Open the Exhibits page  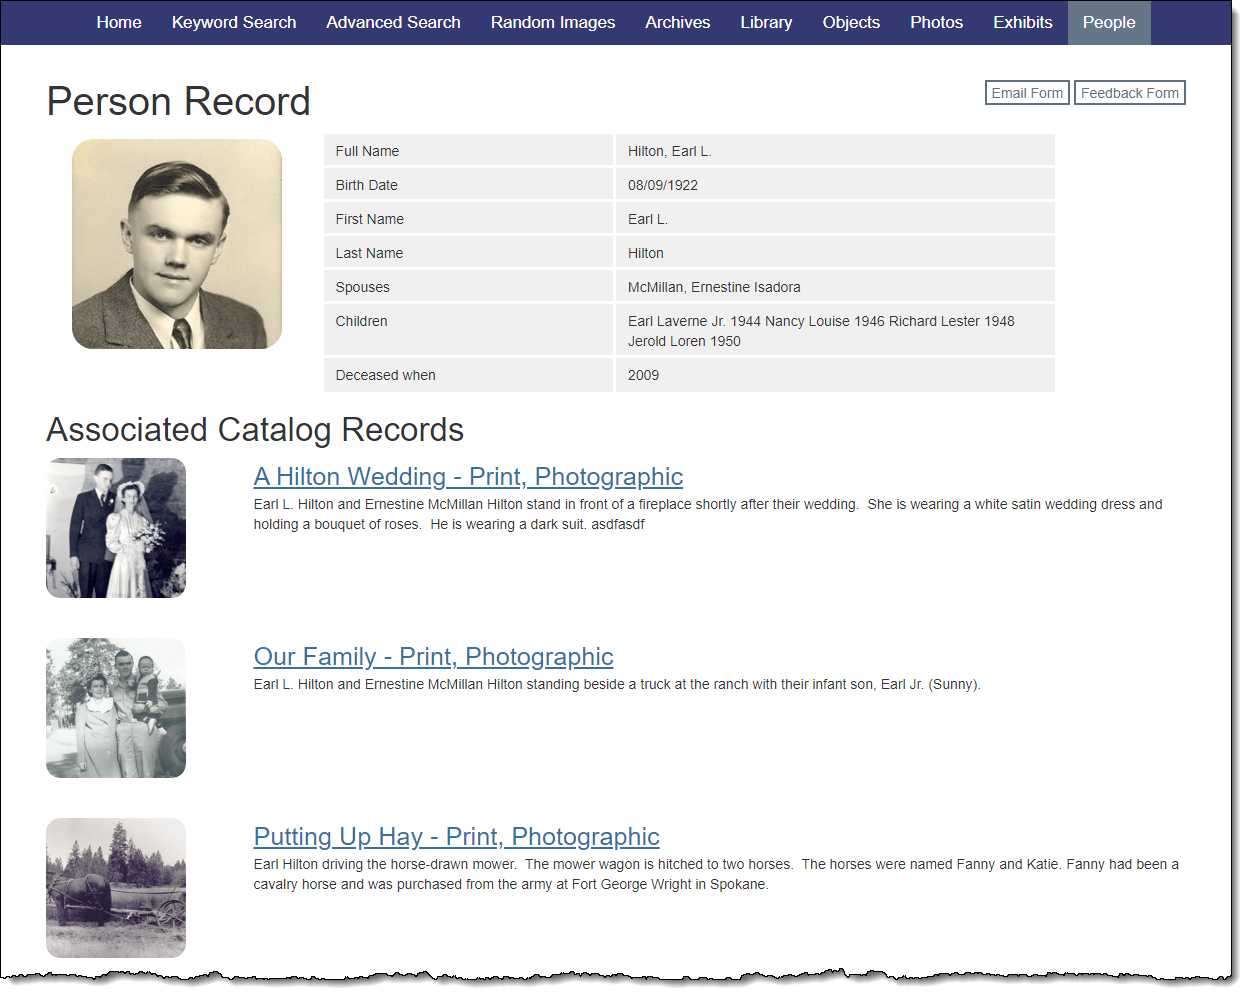click(x=1022, y=22)
